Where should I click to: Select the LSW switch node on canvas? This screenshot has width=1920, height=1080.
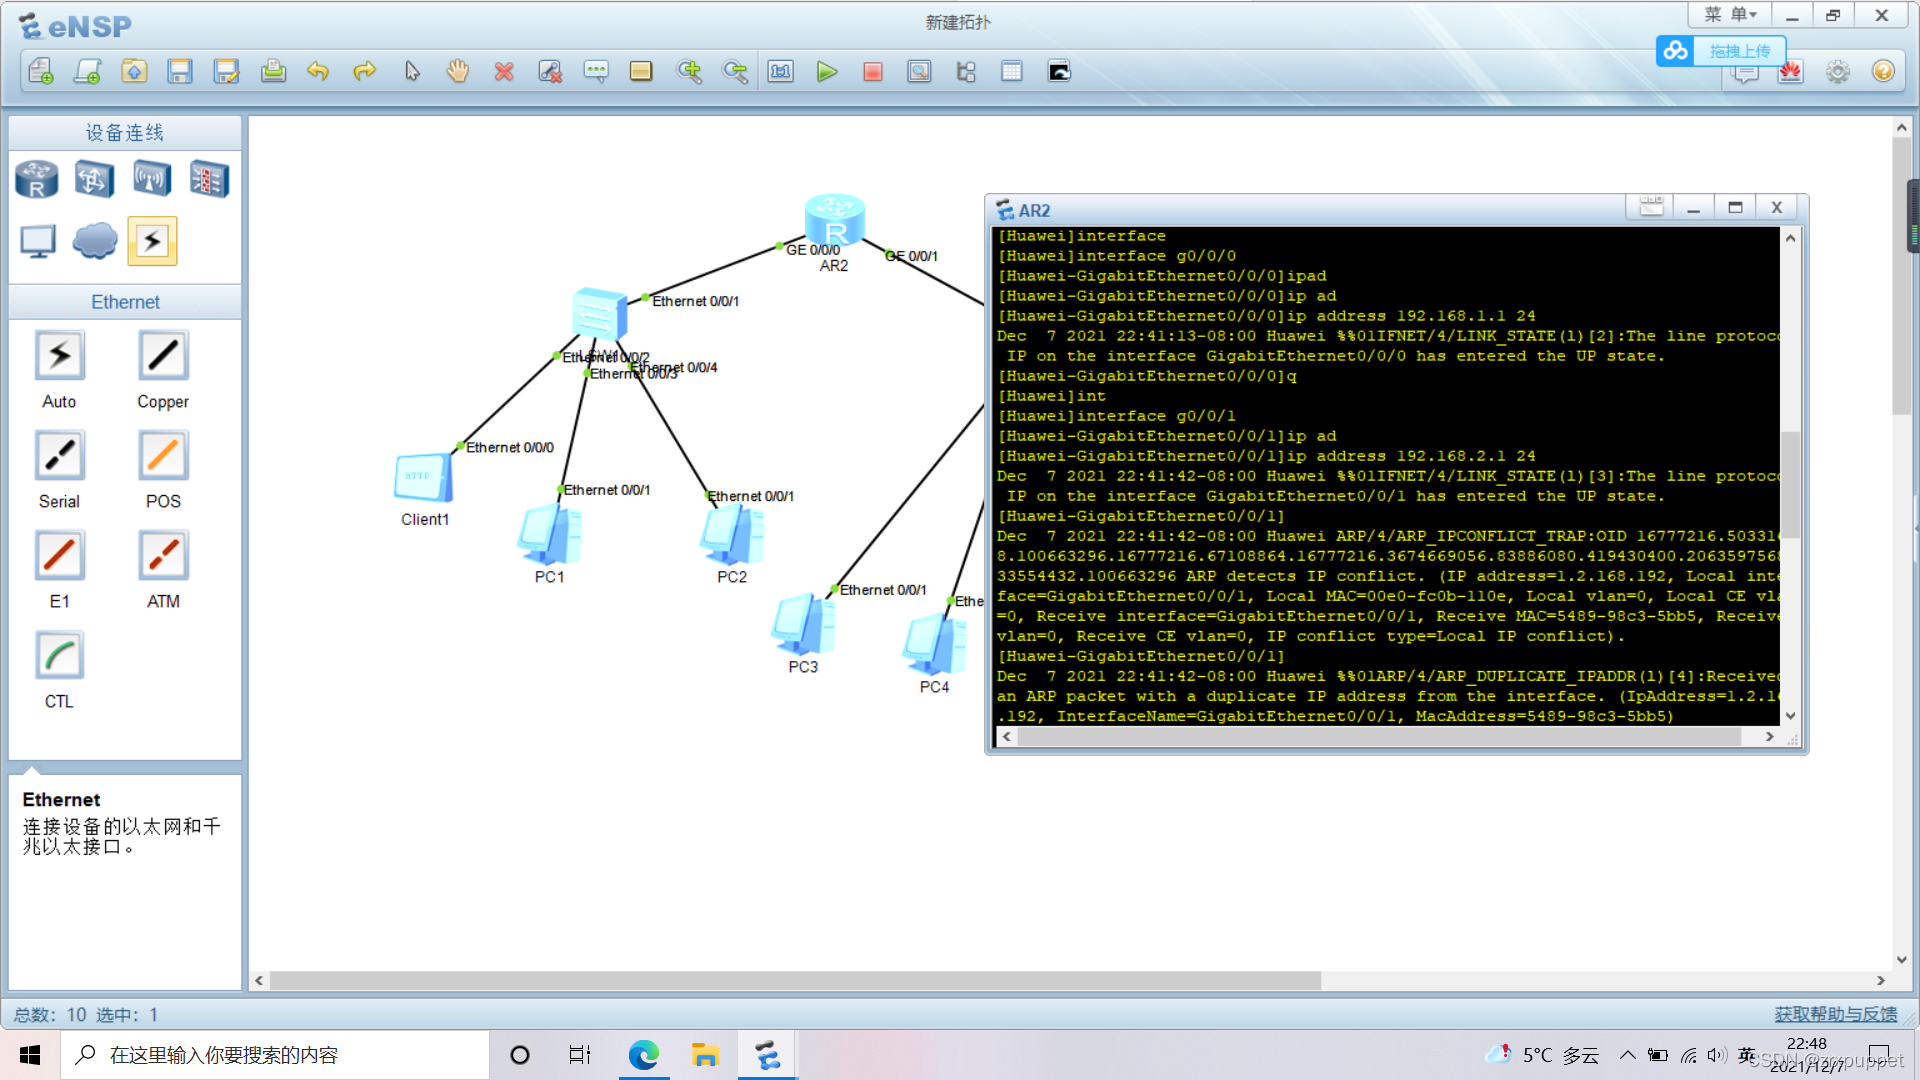tap(599, 314)
